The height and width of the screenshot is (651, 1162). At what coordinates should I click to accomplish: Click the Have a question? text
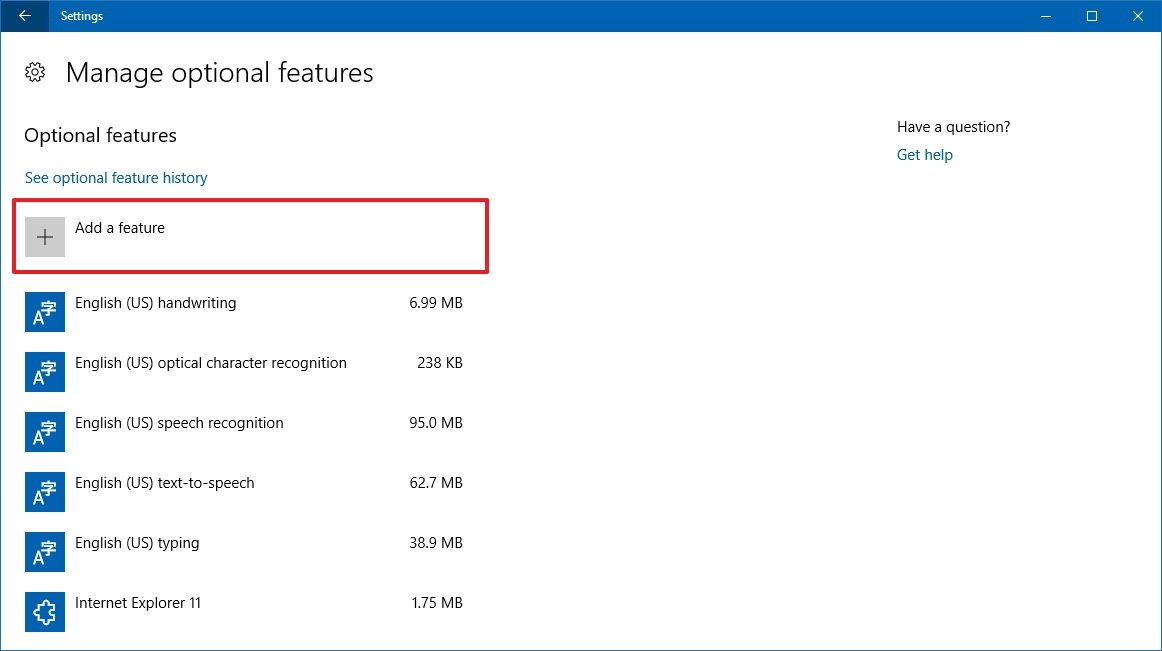954,127
